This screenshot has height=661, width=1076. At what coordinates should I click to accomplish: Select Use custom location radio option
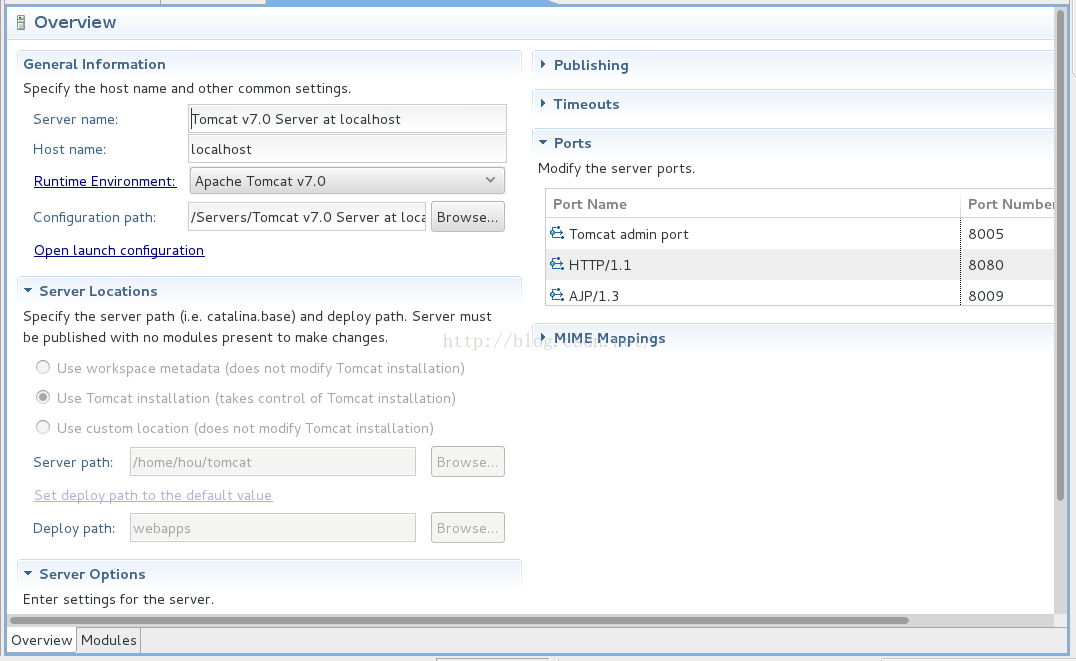43,428
